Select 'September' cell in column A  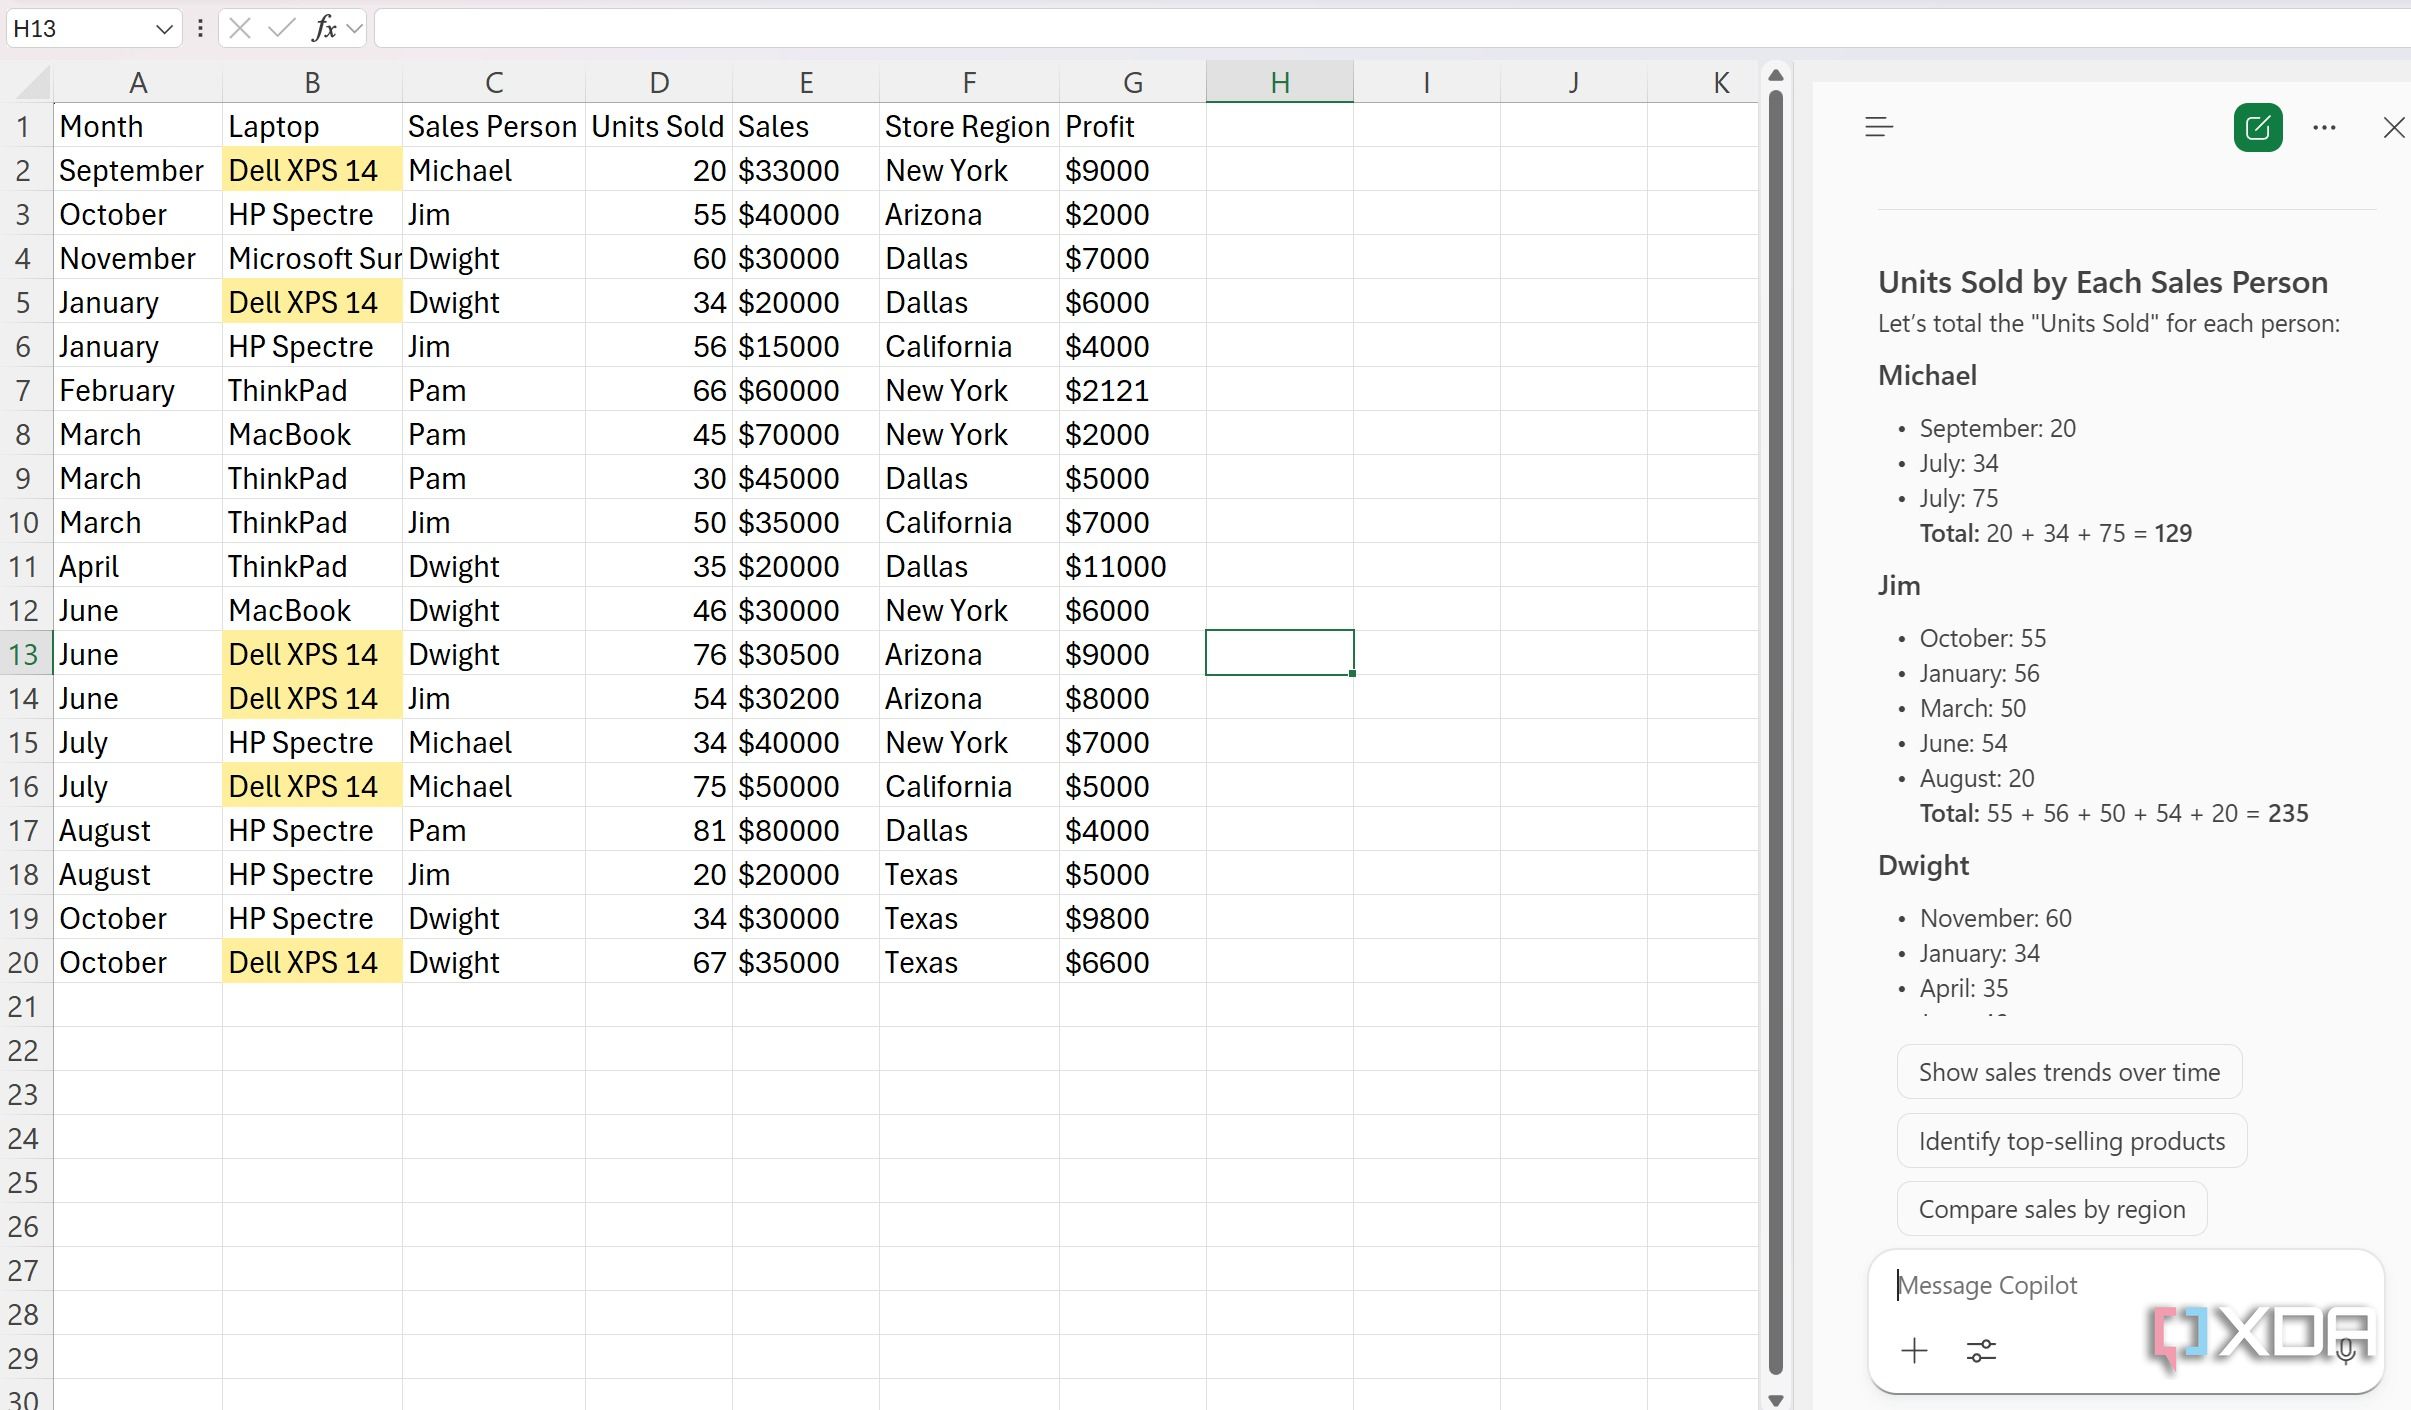point(138,171)
